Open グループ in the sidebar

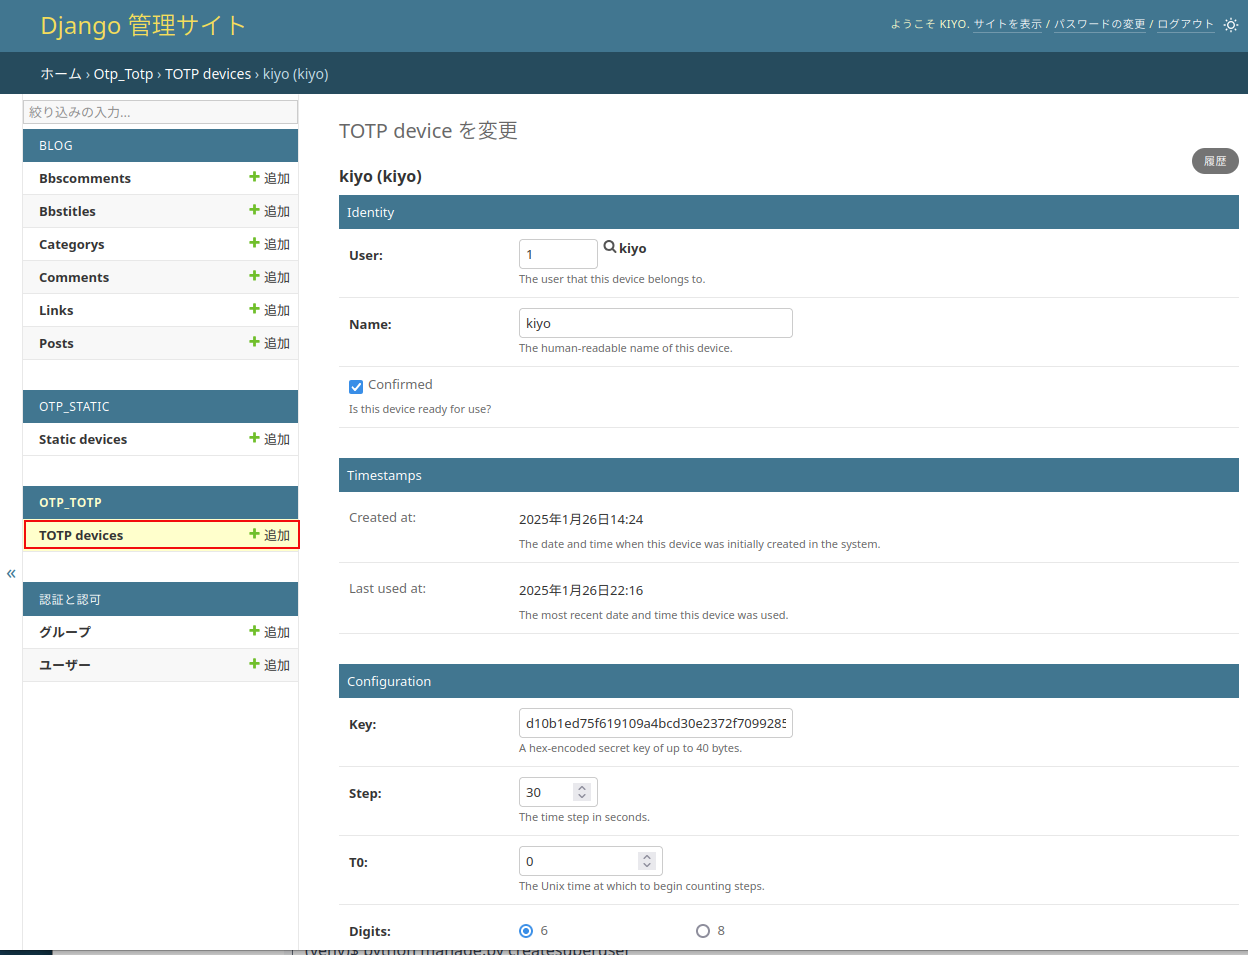pyautogui.click(x=65, y=632)
